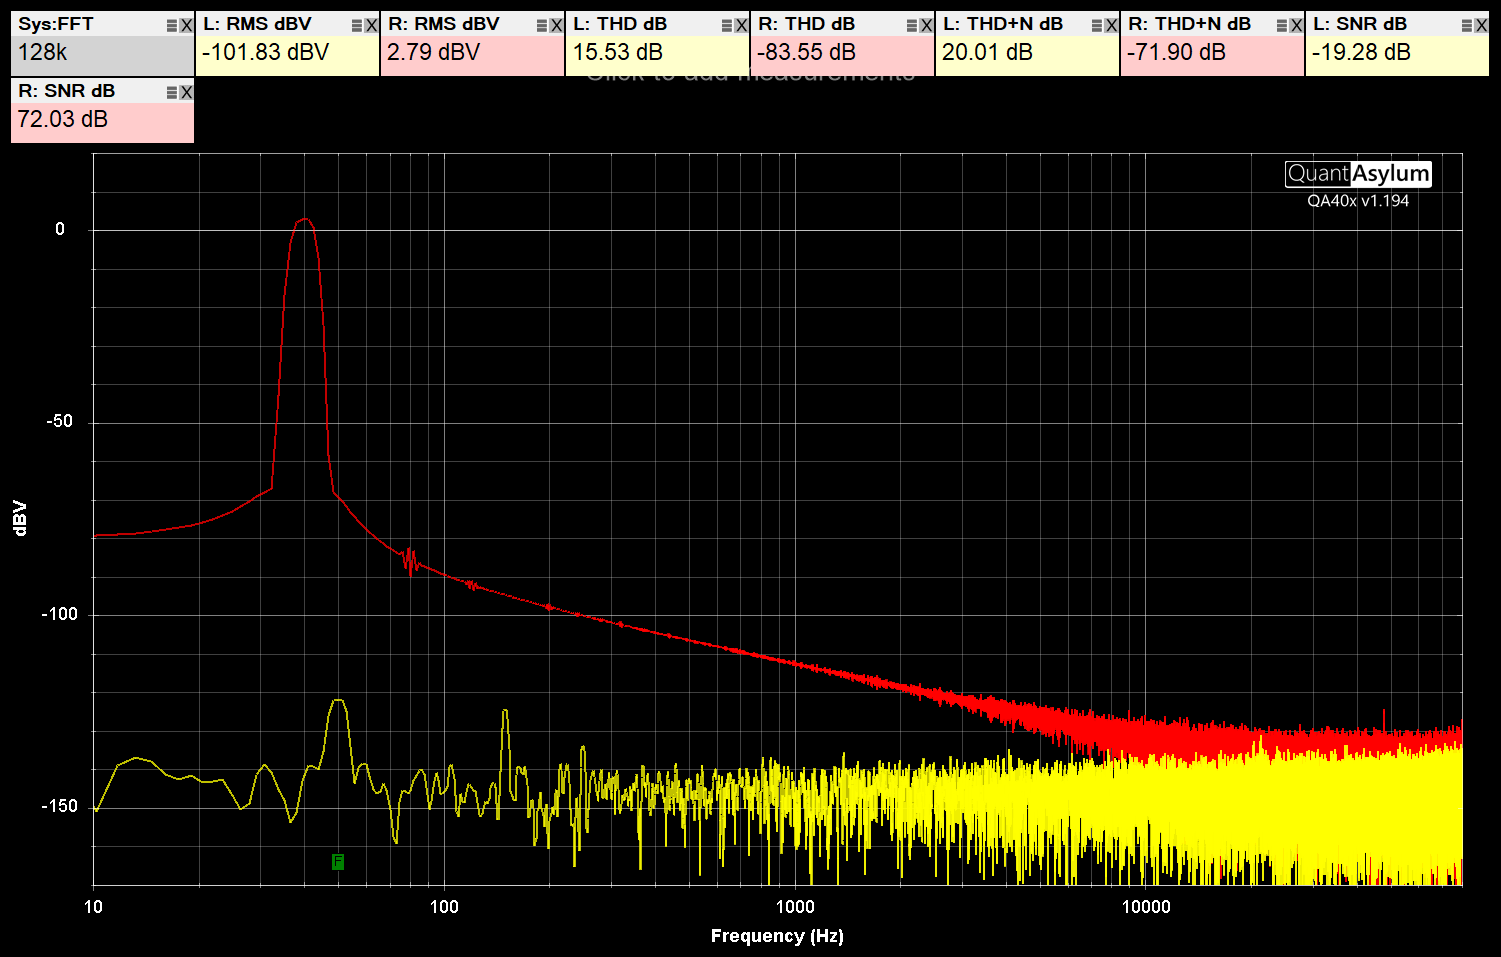Click the -50 dBV tick label
The height and width of the screenshot is (957, 1501).
[59, 421]
